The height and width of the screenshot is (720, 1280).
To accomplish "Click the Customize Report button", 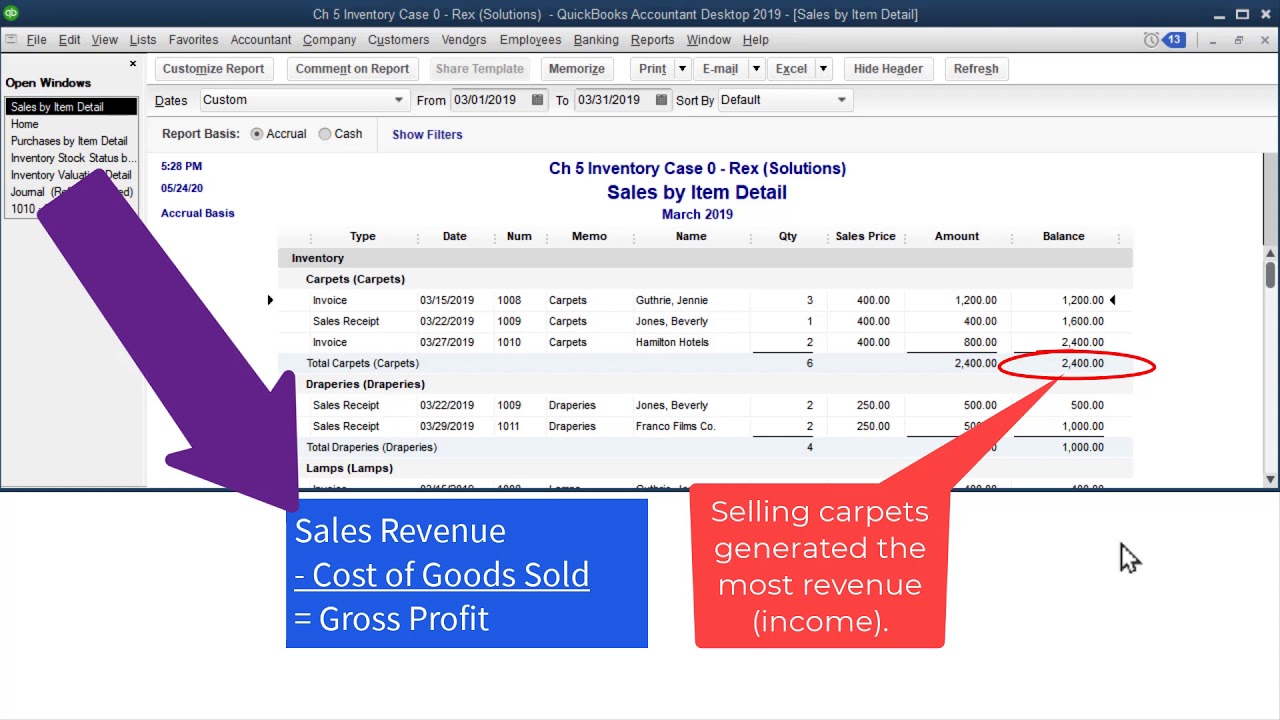I will [x=214, y=69].
